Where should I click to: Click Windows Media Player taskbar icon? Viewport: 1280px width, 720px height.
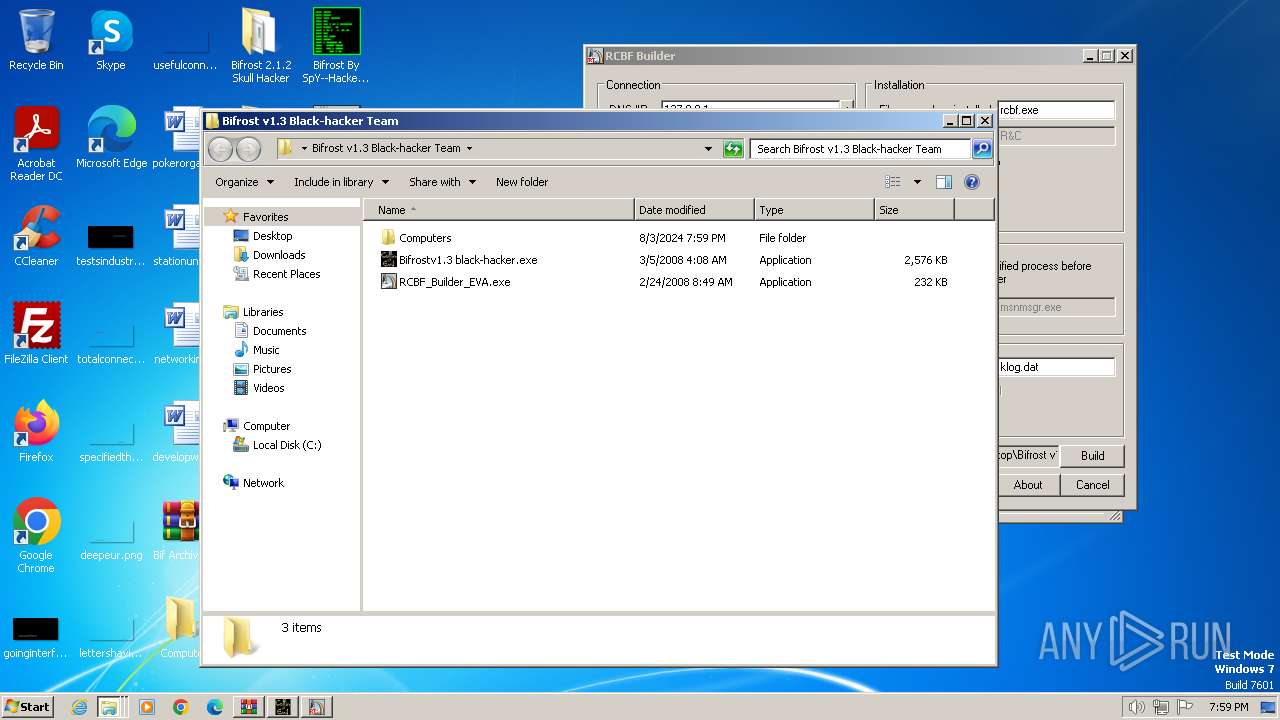point(147,707)
